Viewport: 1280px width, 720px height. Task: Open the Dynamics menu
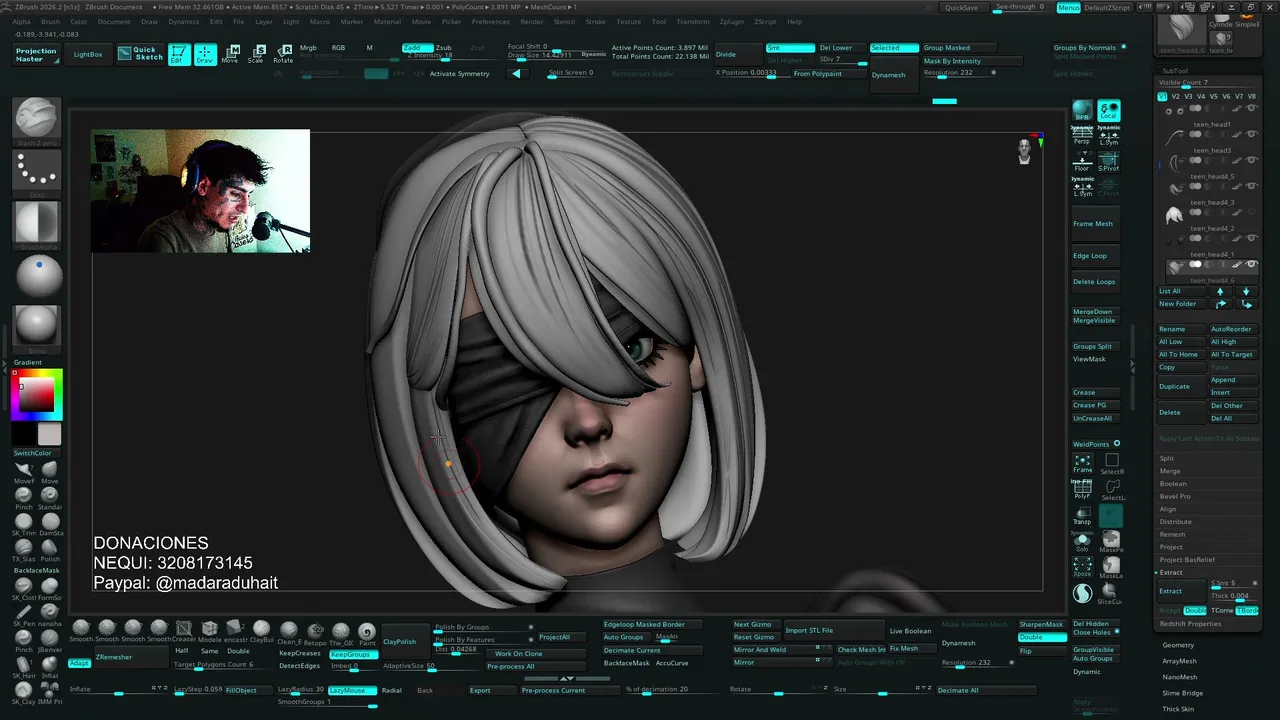pos(184,21)
